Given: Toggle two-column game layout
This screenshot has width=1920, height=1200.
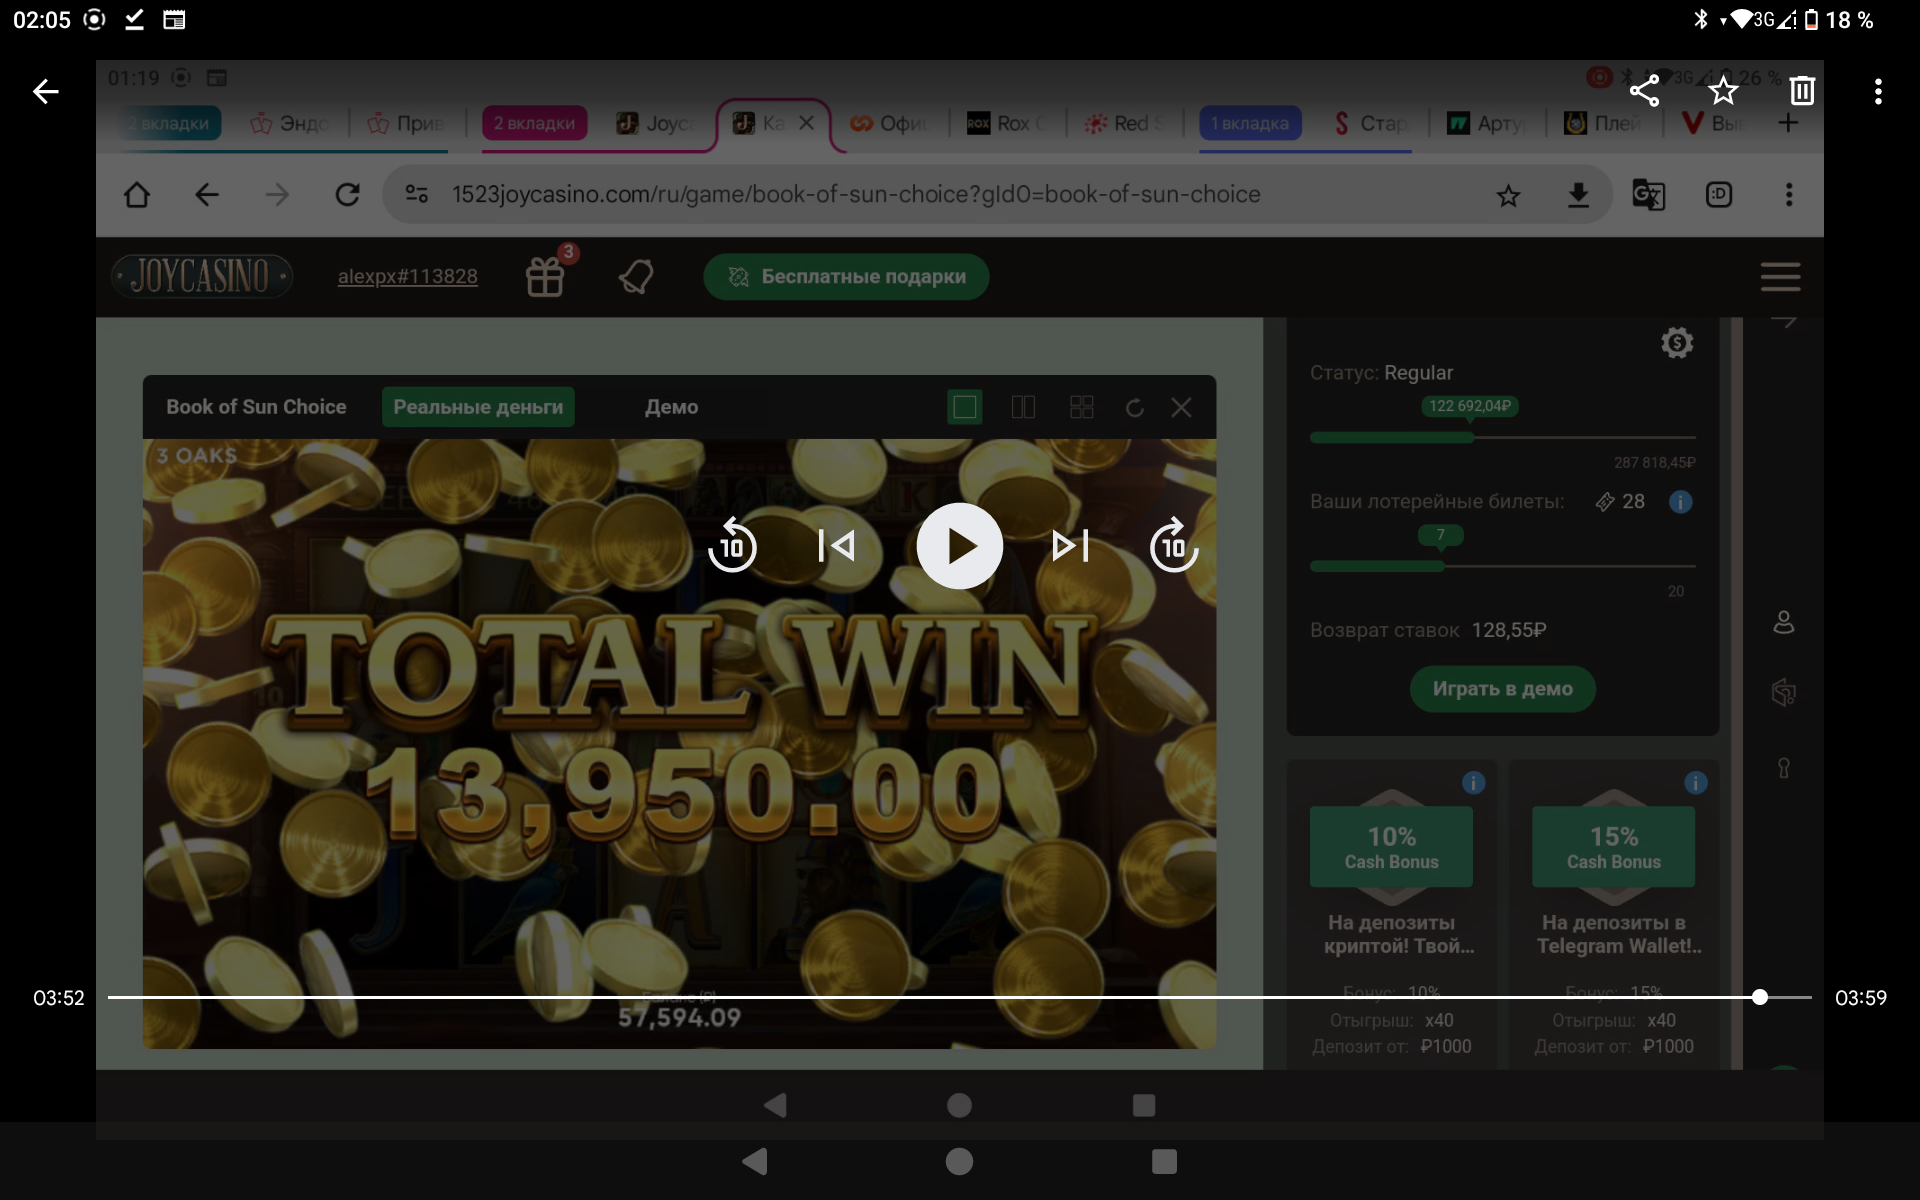Looking at the screenshot, I should (x=1023, y=407).
